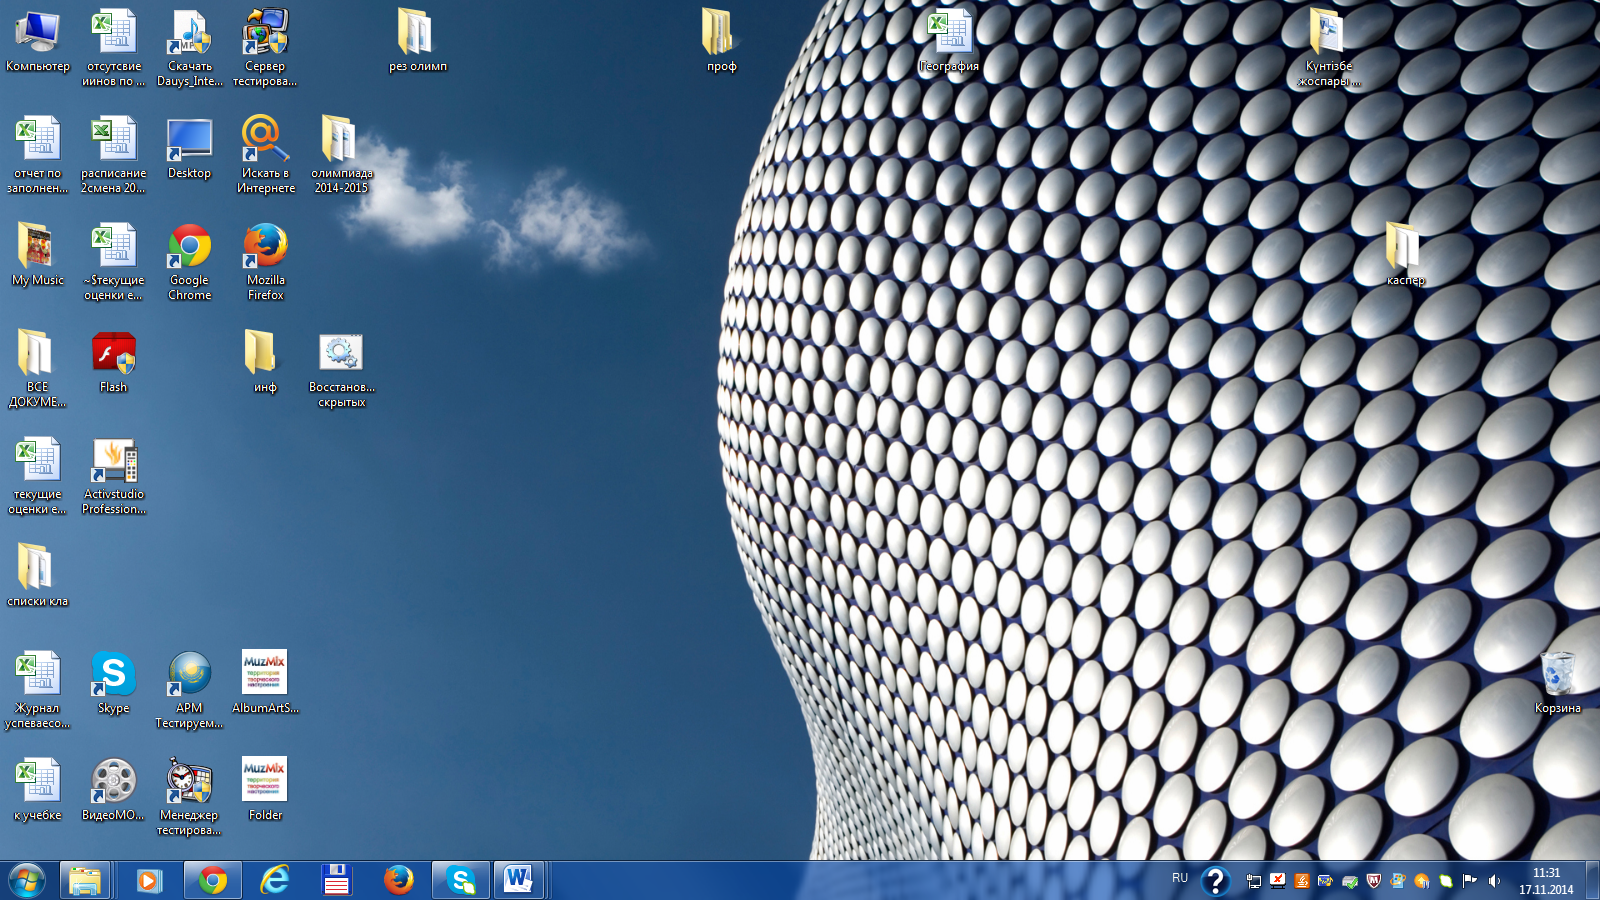
Task: Open the Сервер тестирования shortcut
Action: (265, 48)
